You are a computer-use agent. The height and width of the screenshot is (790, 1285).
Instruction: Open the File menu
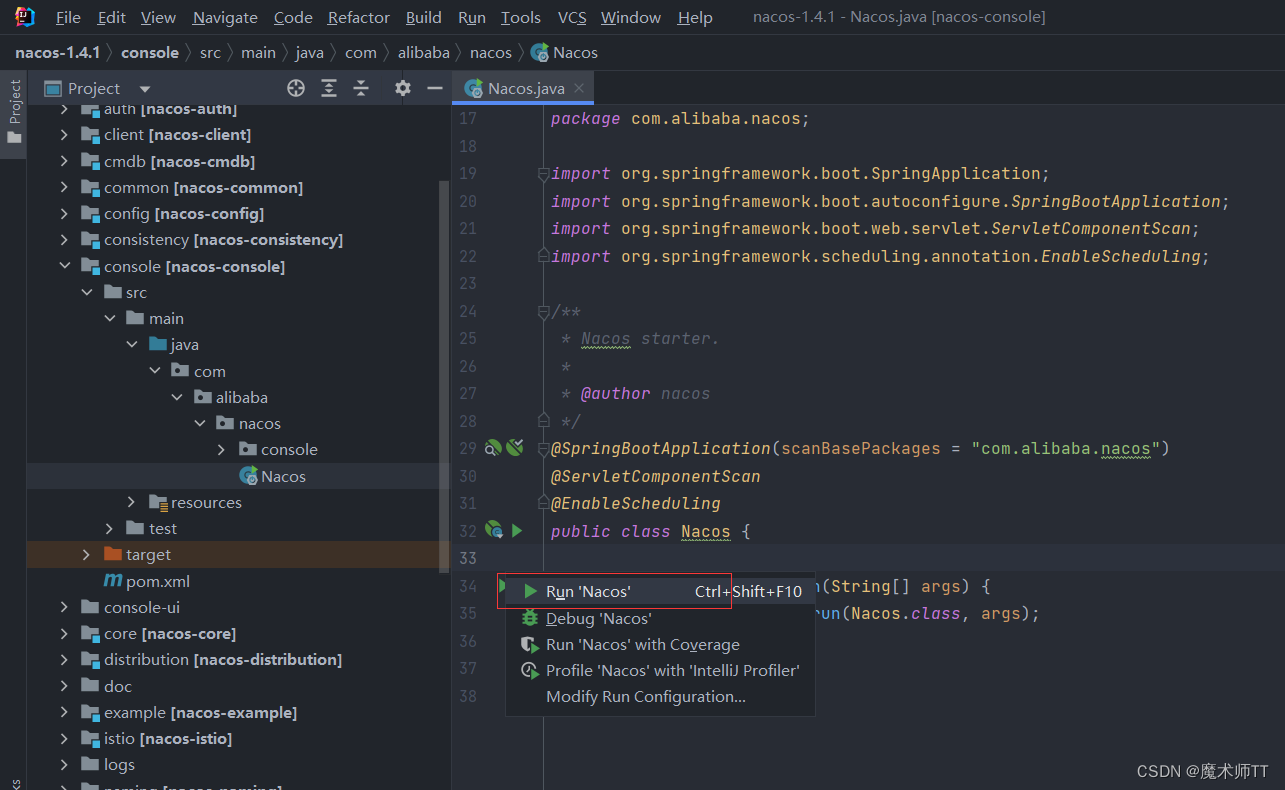coord(68,17)
